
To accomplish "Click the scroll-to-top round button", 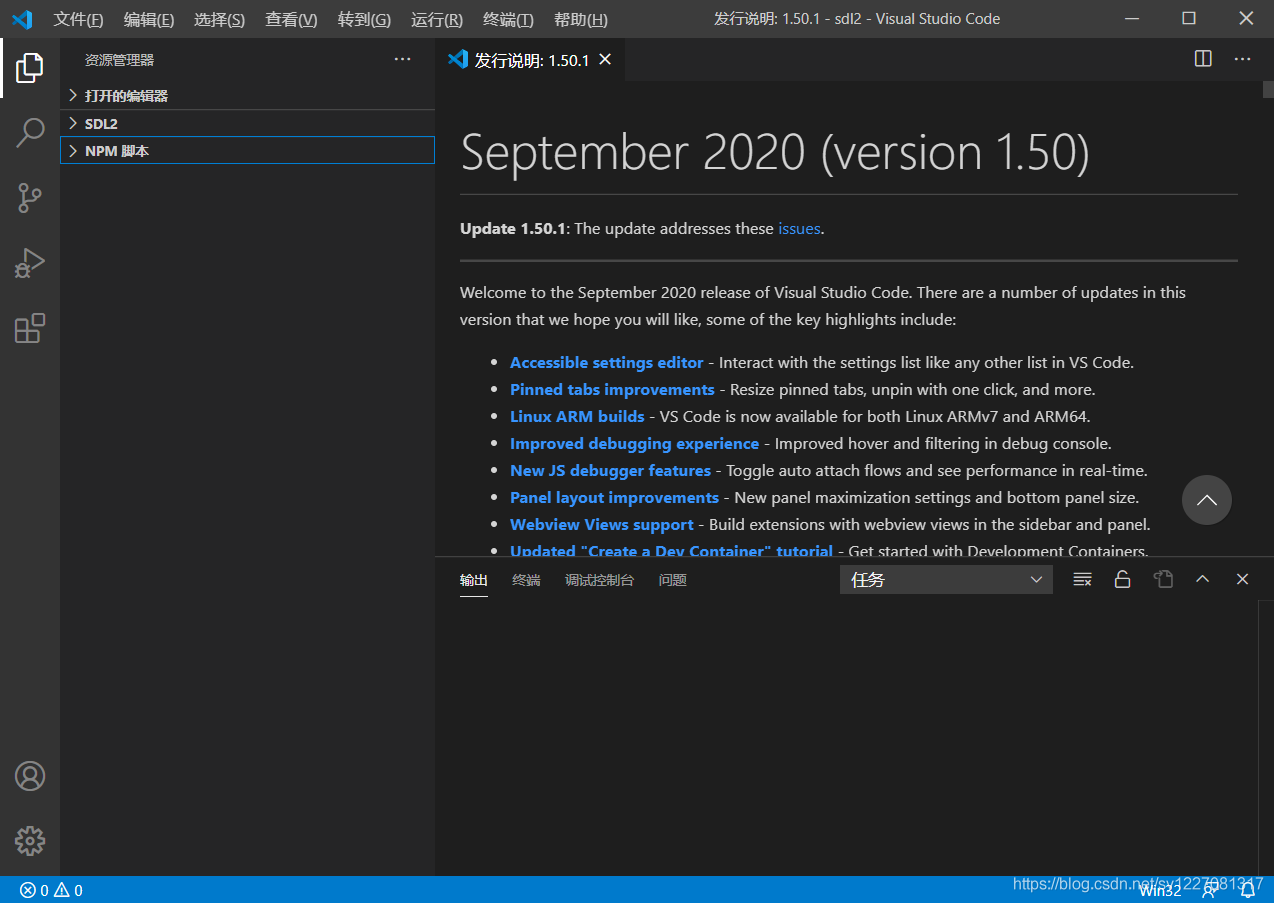I will pyautogui.click(x=1206, y=500).
